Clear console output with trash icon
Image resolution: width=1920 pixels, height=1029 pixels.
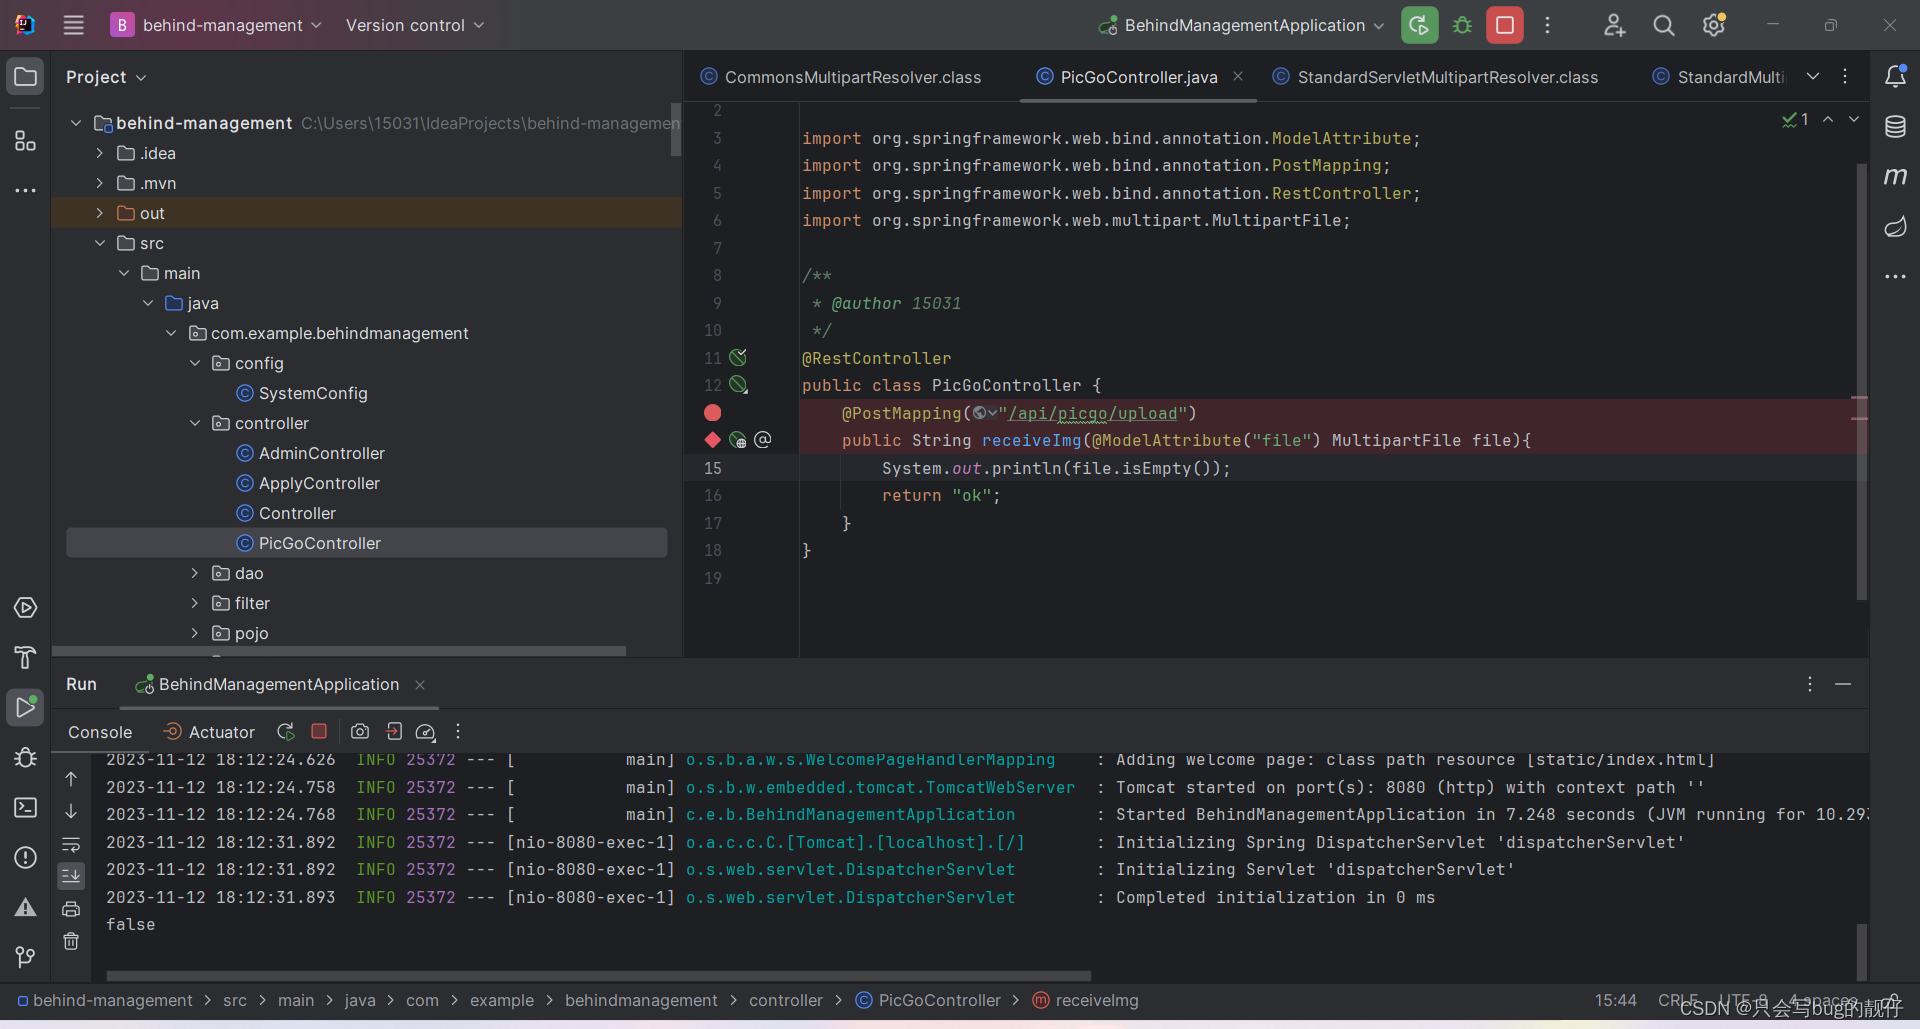coord(71,941)
